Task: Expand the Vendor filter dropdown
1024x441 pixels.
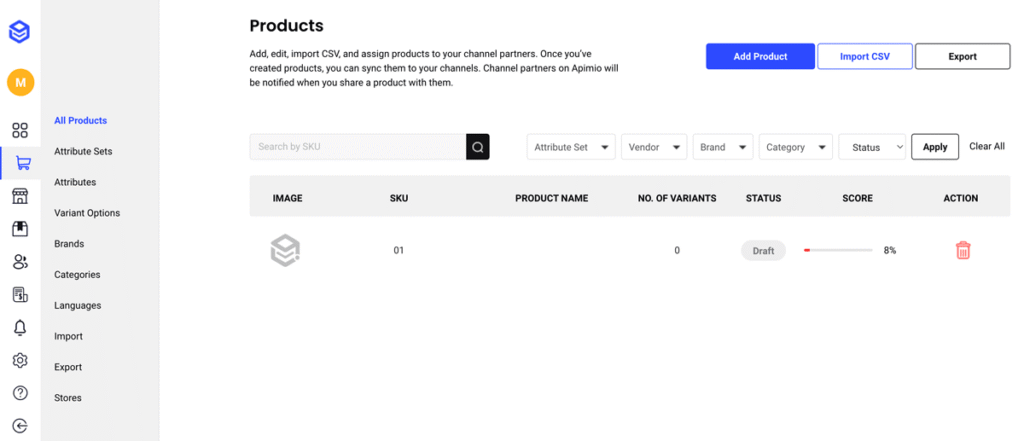Action: pos(654,147)
